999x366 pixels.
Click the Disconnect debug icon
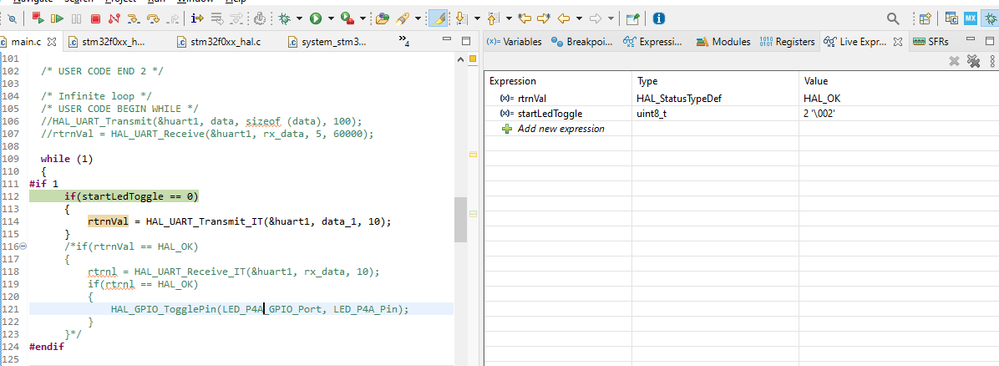pos(114,18)
